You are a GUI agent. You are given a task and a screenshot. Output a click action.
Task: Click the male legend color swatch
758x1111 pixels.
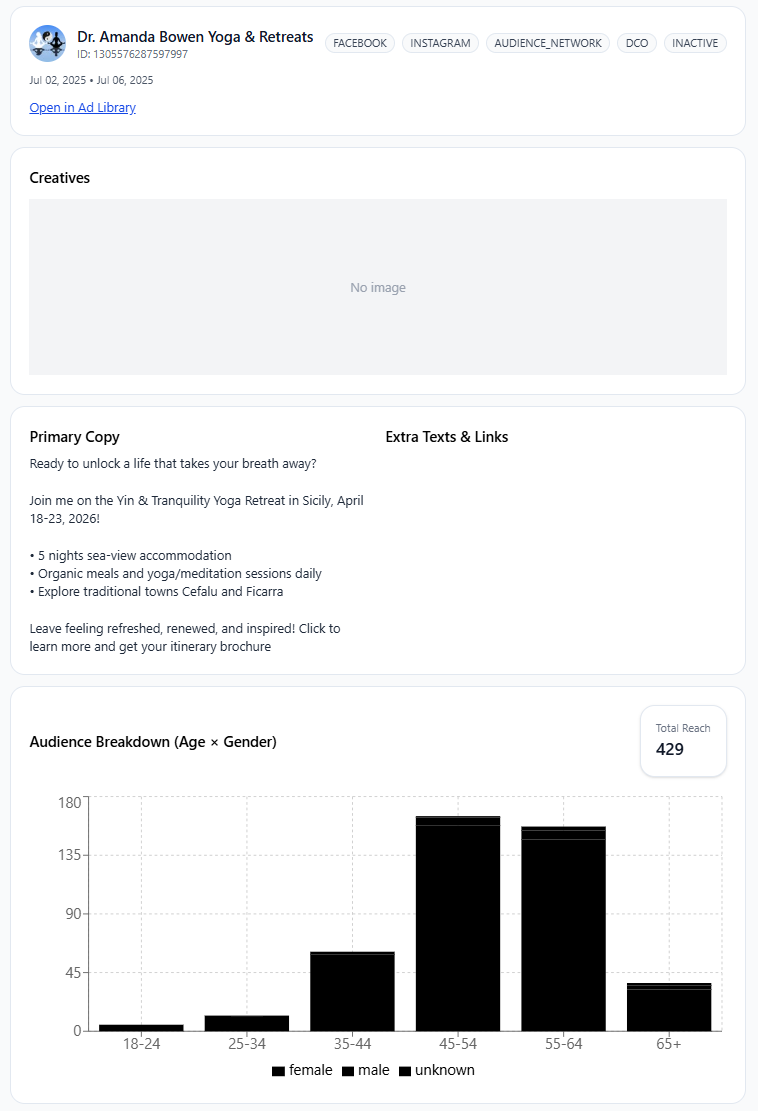pyautogui.click(x=348, y=1071)
